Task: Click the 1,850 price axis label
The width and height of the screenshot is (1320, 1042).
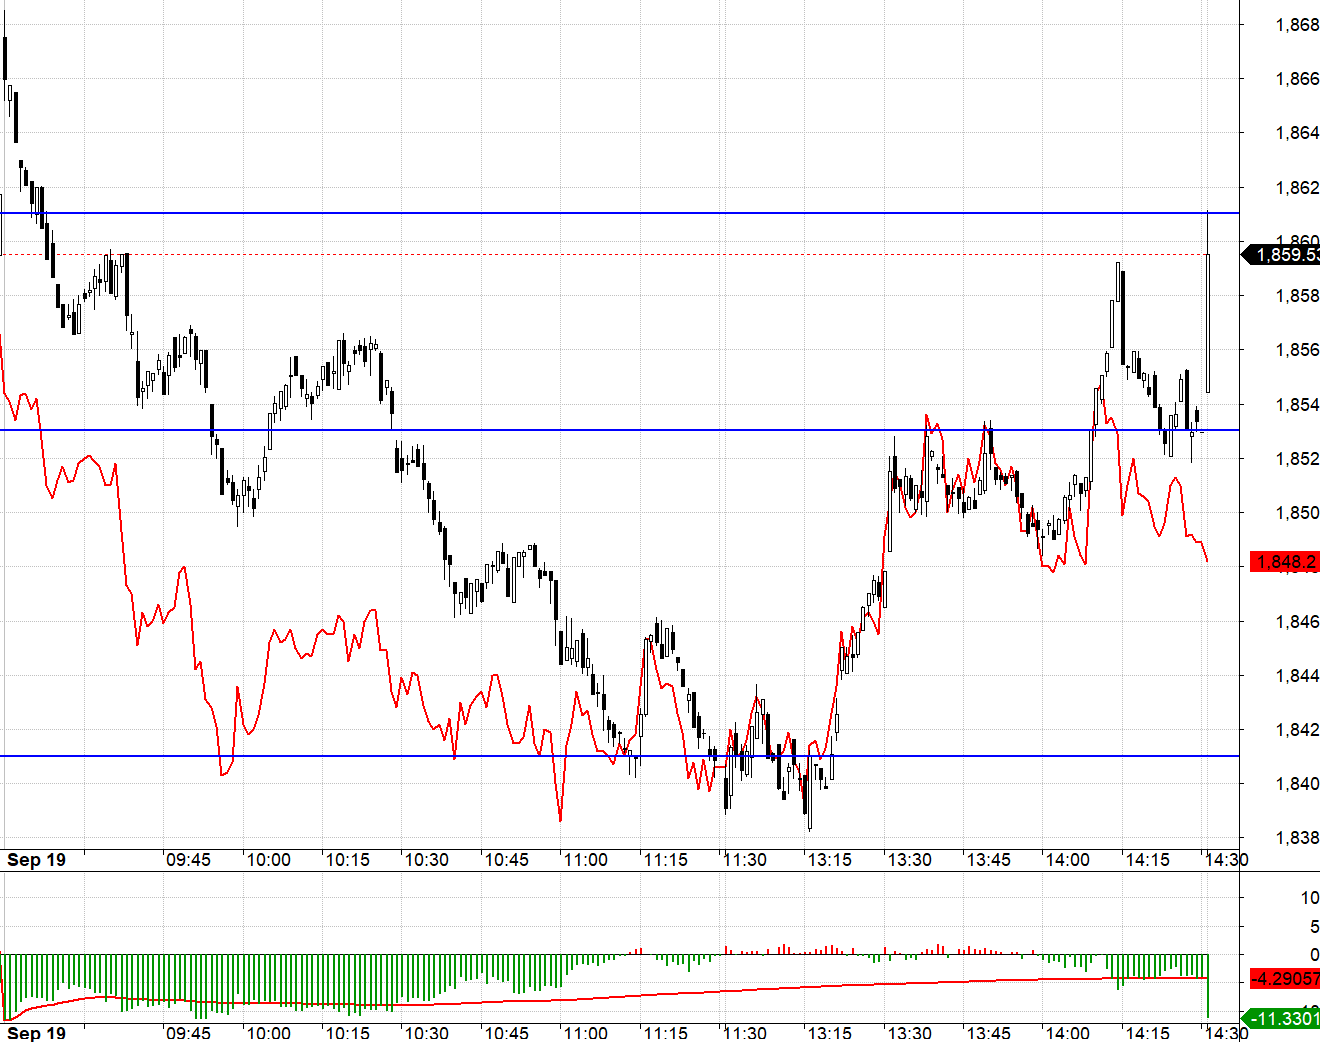Action: pos(1297,513)
